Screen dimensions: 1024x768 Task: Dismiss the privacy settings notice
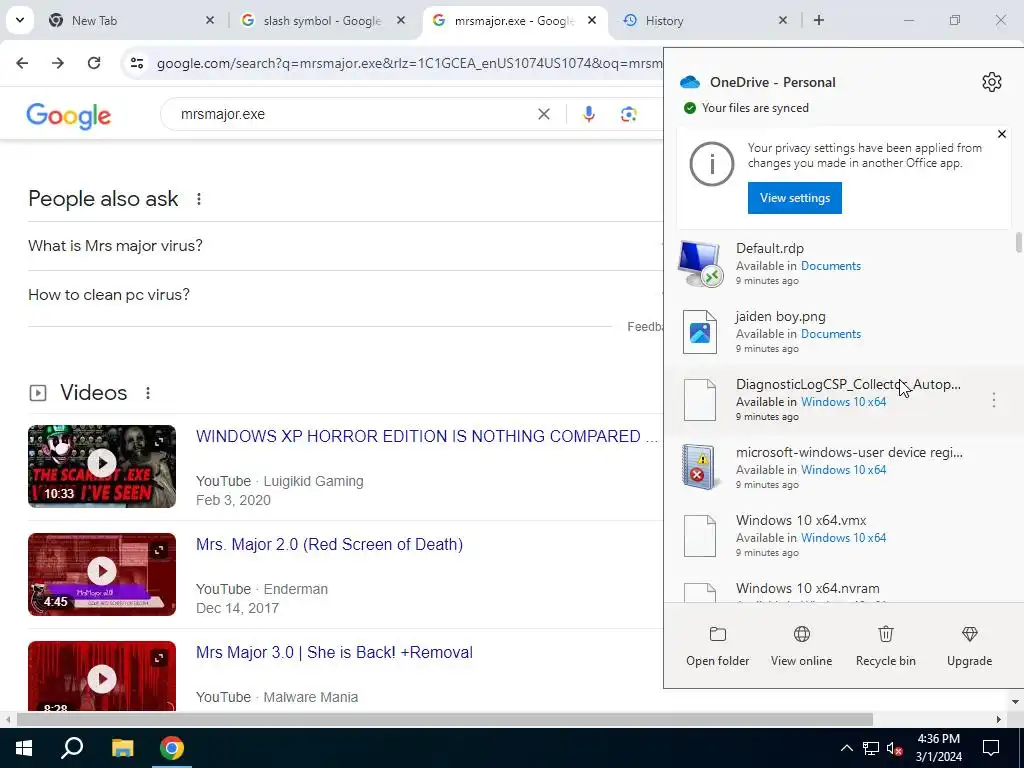[1002, 134]
